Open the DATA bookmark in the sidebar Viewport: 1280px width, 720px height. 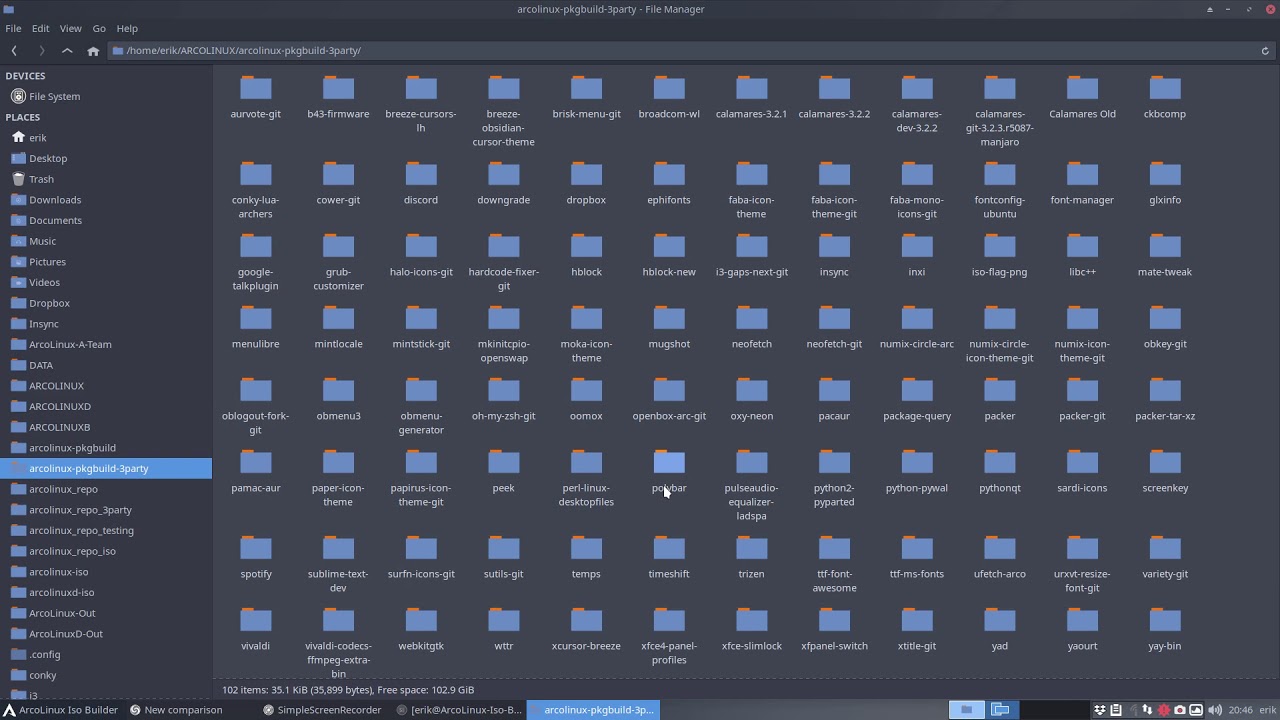tap(106, 365)
